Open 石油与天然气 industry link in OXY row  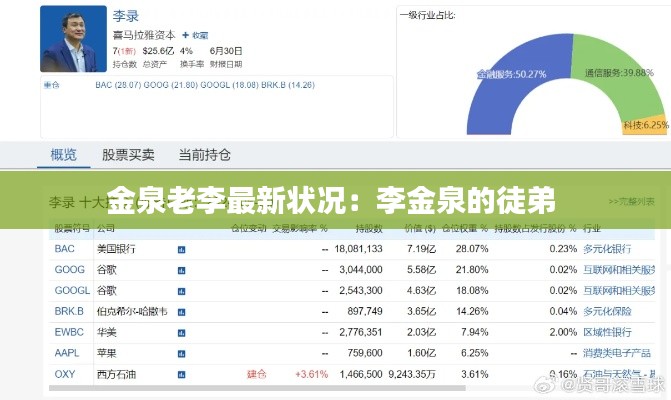point(619,374)
